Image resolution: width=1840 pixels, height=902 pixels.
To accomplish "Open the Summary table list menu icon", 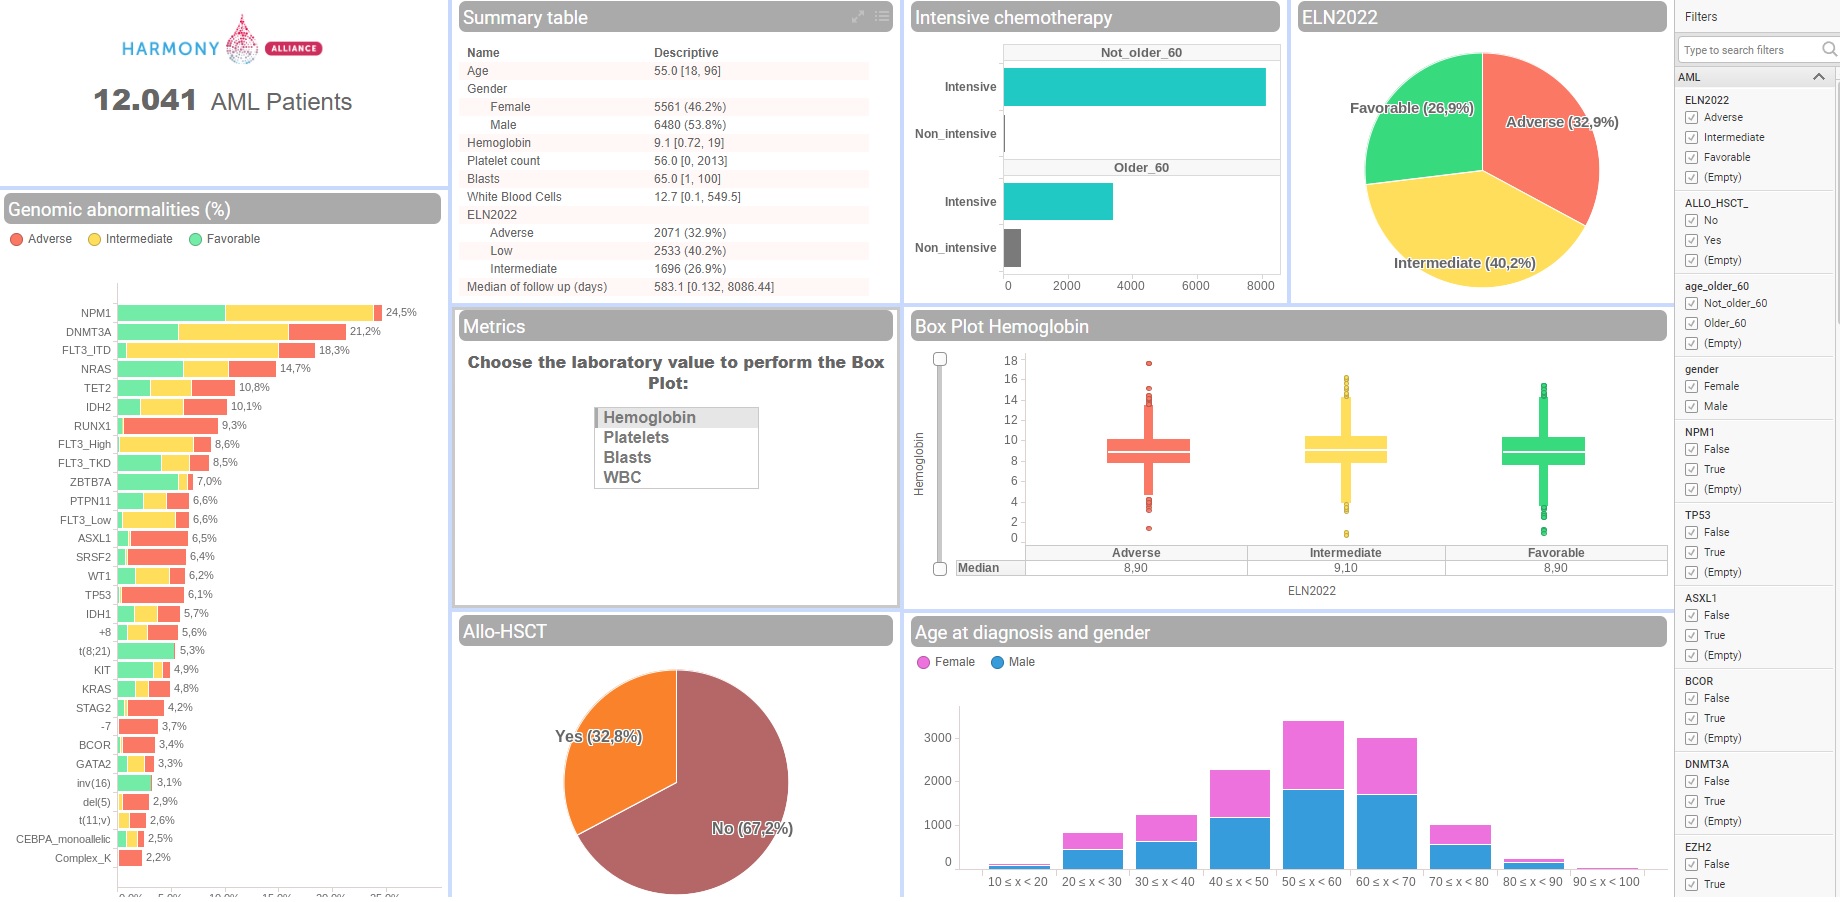I will (881, 17).
